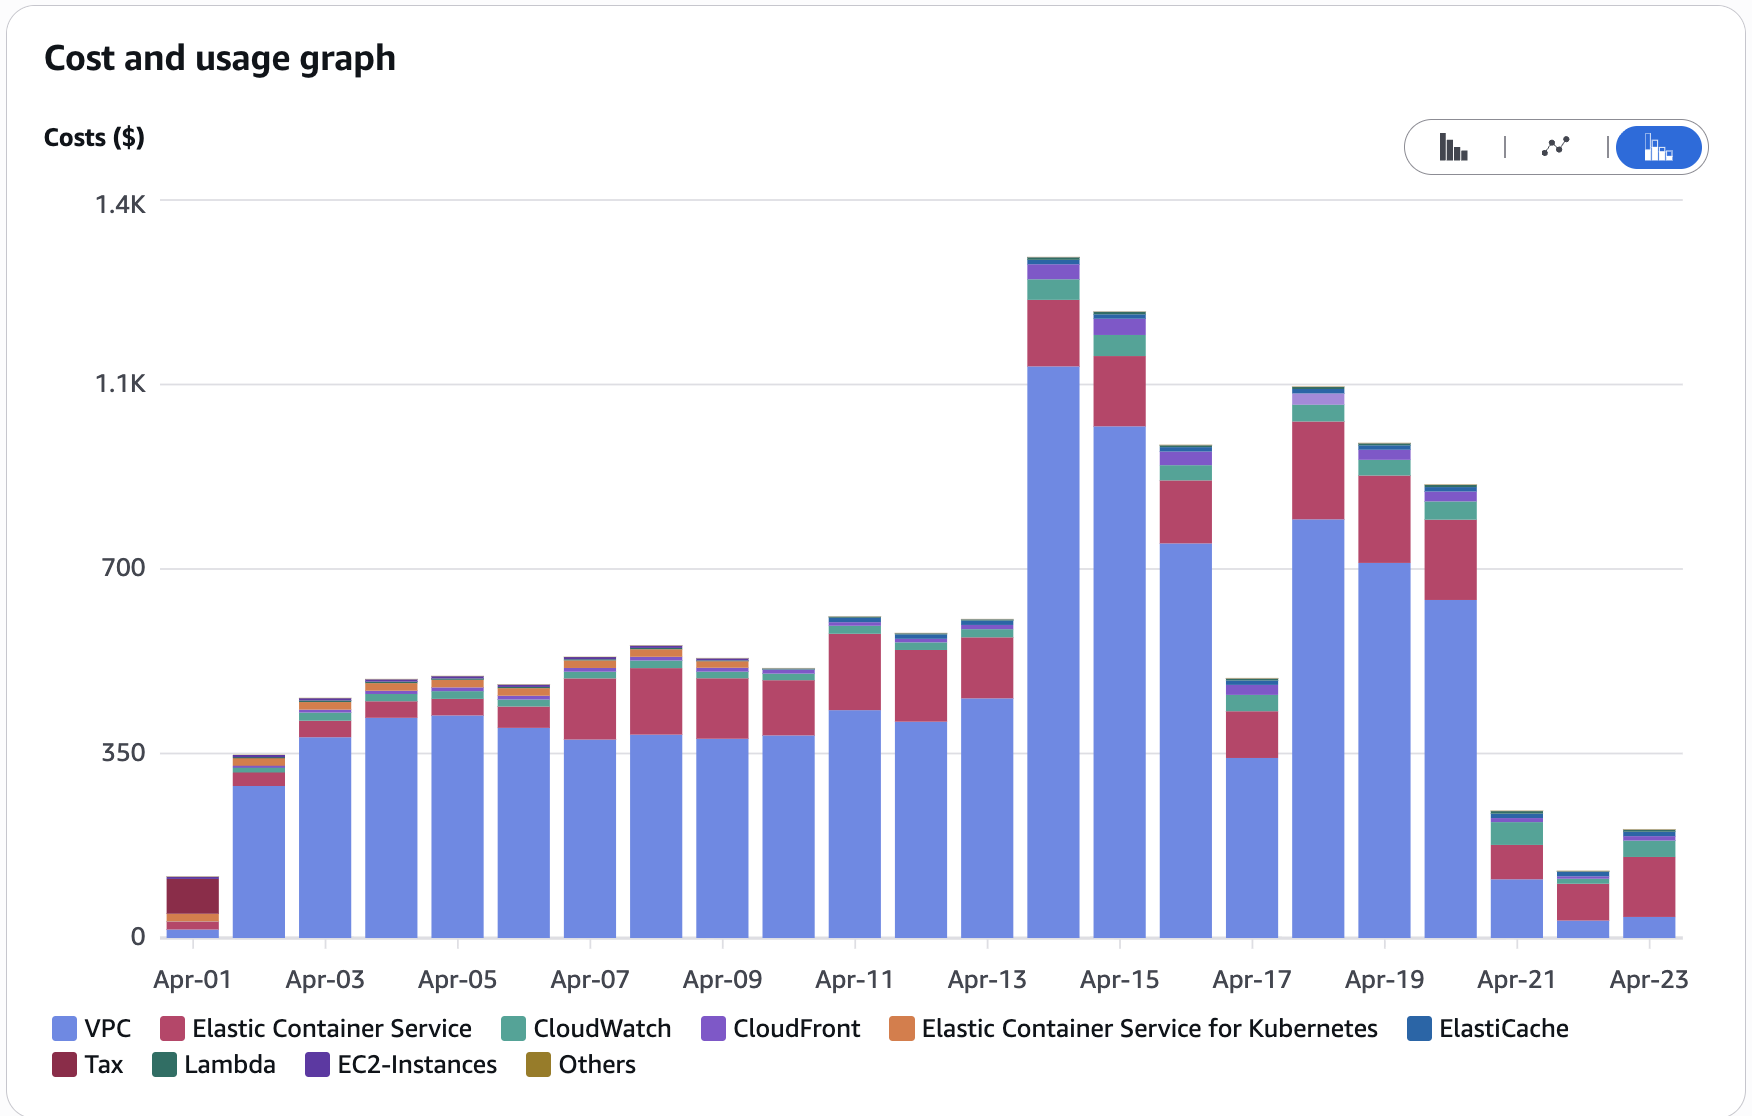Click the Apr-09 x-axis label
This screenshot has width=1752, height=1116.
point(723,979)
